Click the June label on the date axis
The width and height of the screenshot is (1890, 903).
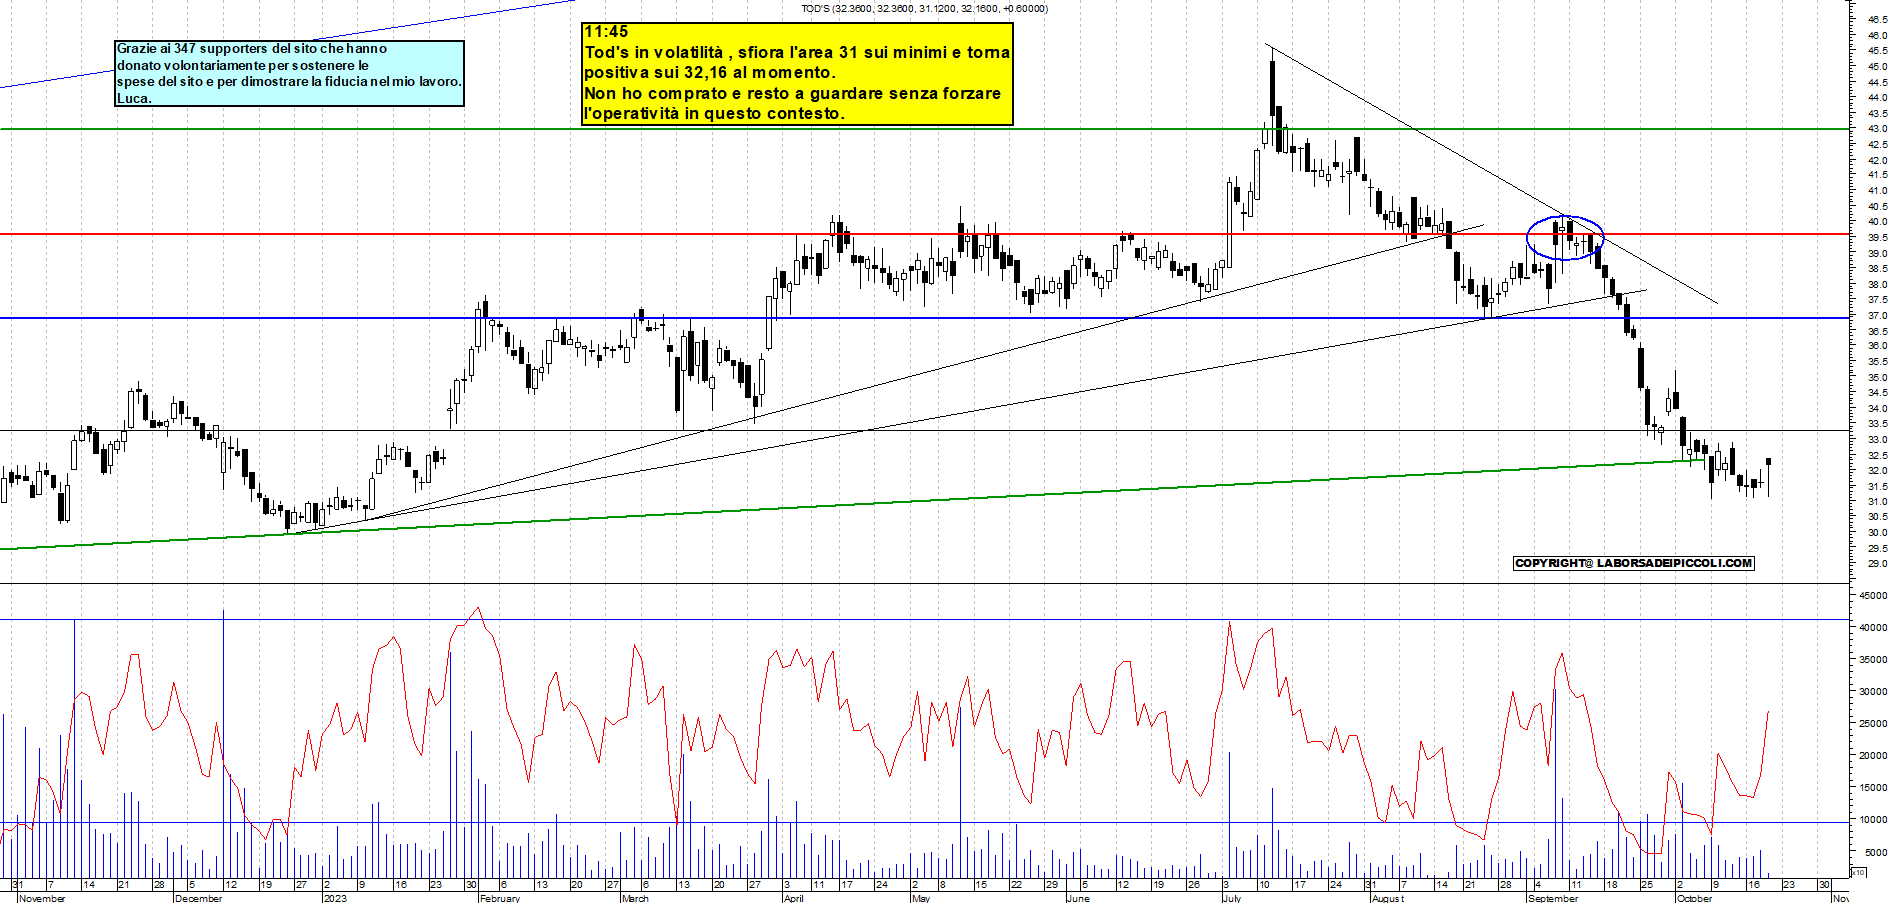[x=1078, y=898]
